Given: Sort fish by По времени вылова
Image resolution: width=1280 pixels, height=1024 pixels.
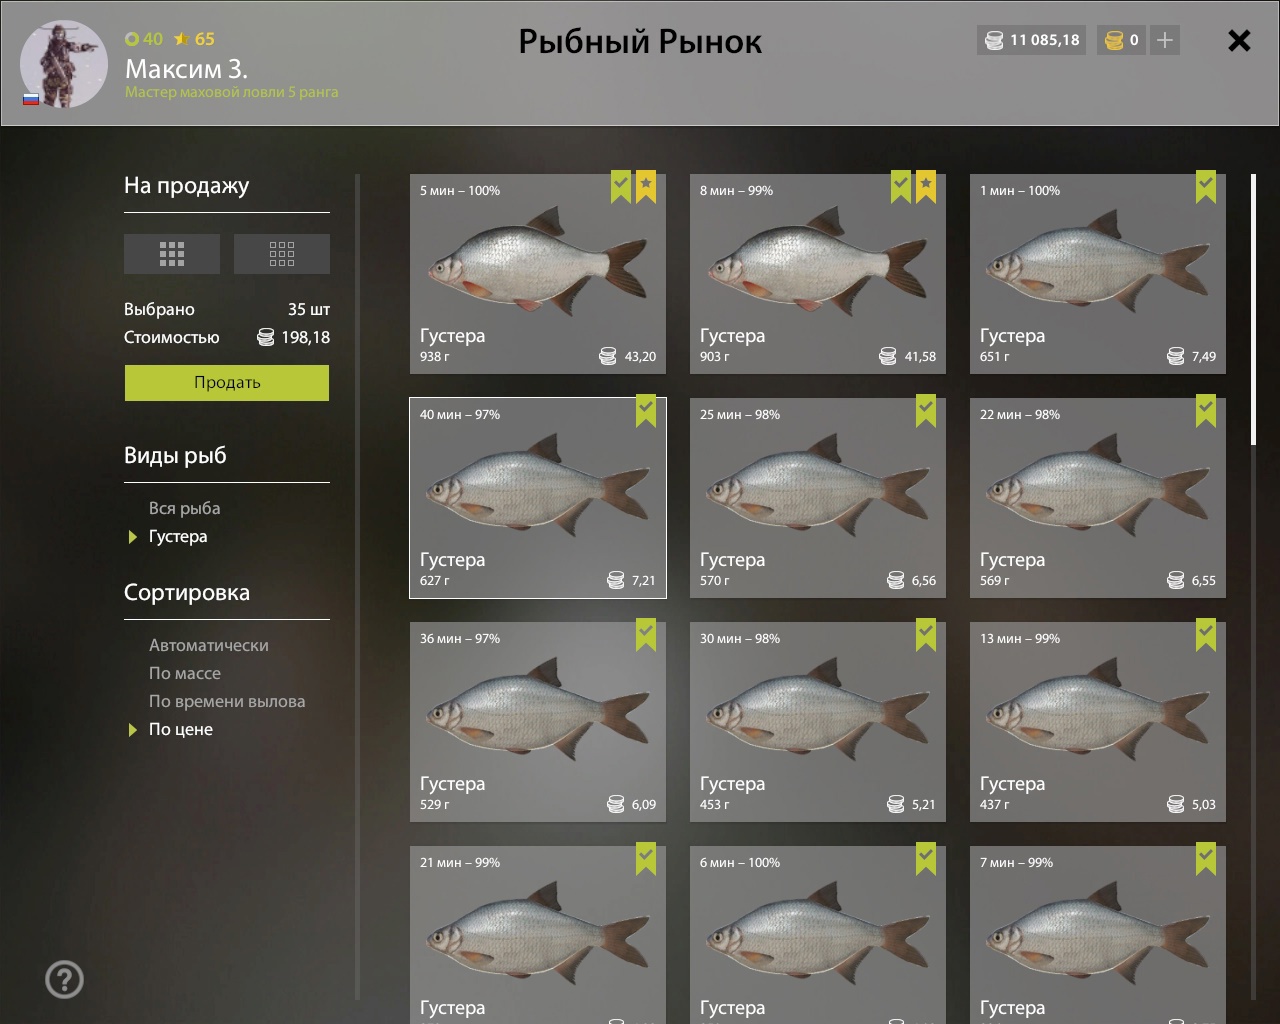Looking at the screenshot, I should pyautogui.click(x=227, y=701).
